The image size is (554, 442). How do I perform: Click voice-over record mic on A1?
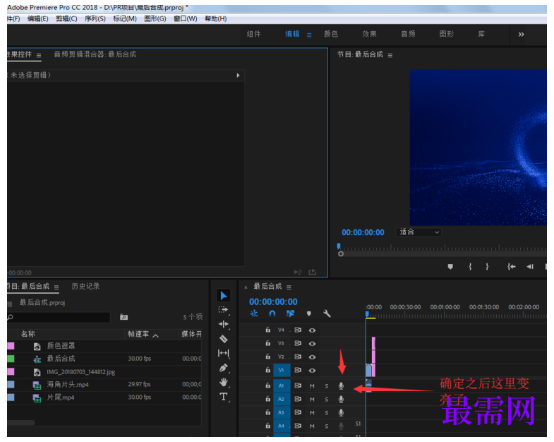(341, 386)
